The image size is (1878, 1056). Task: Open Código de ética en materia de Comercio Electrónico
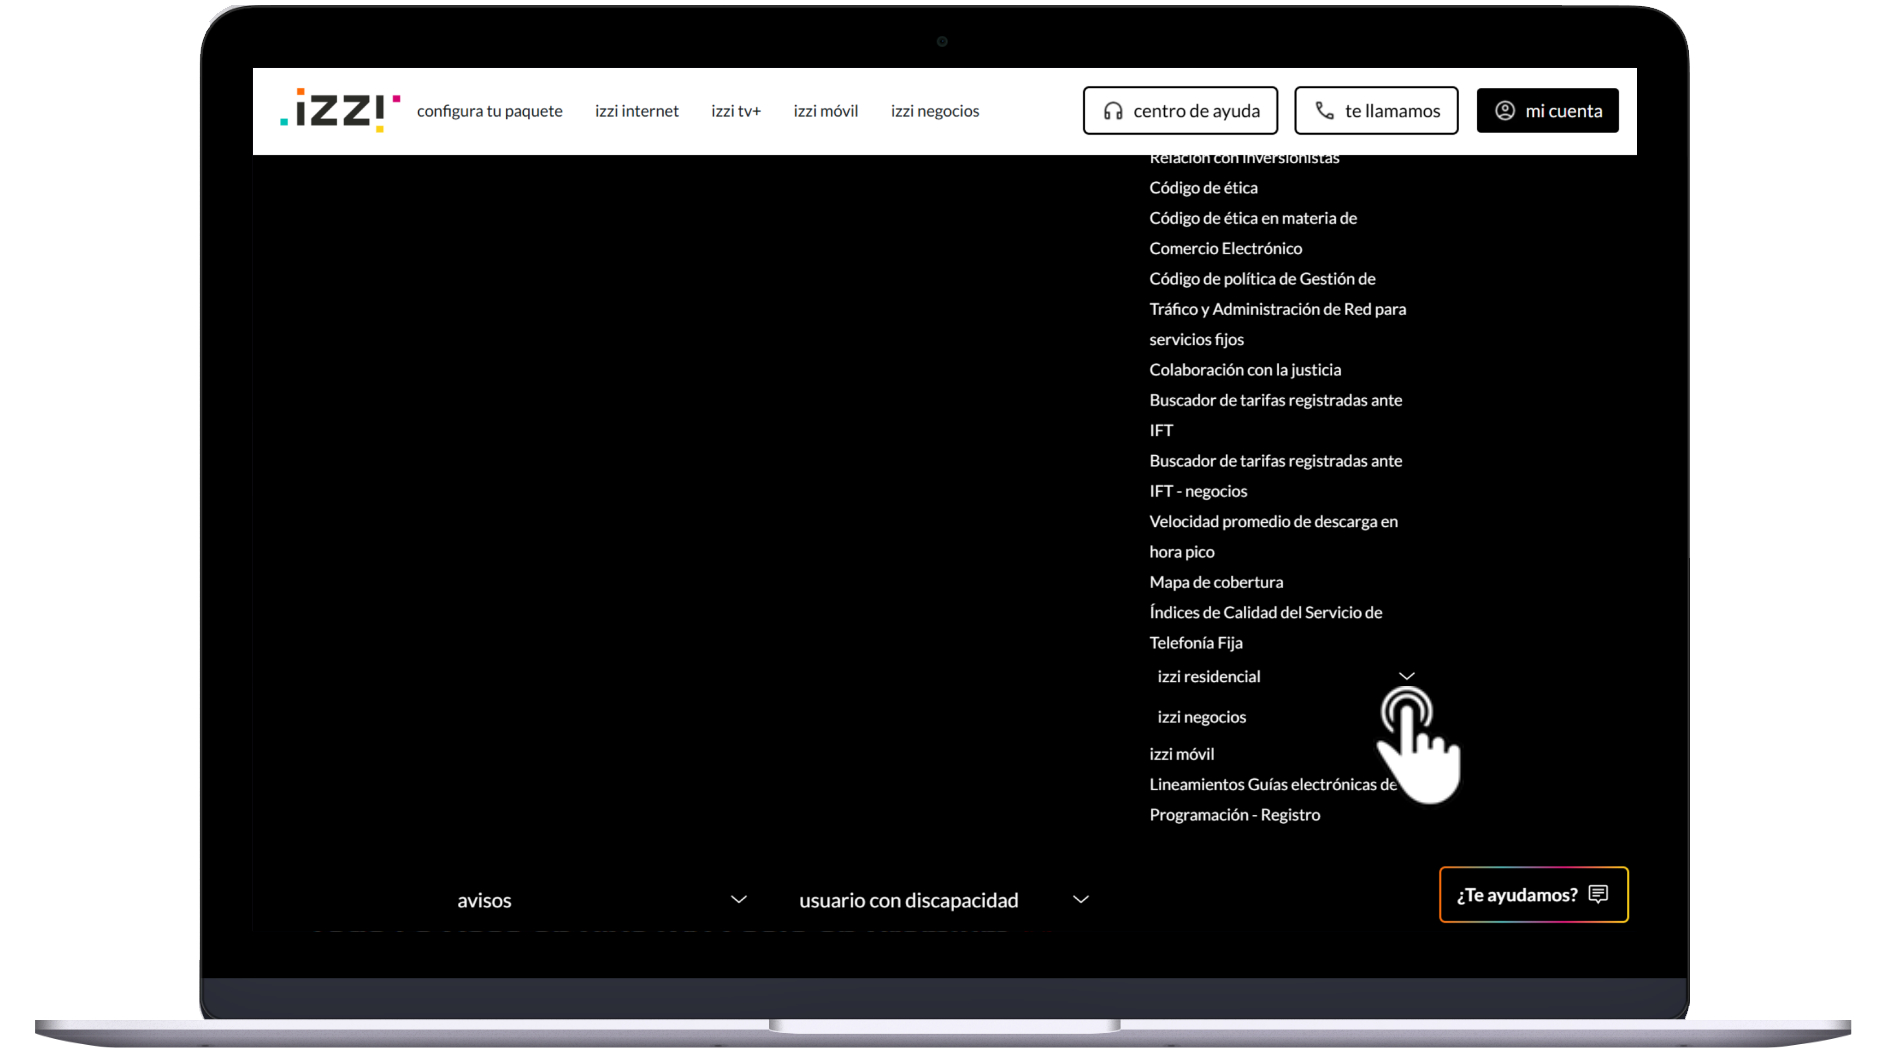(1253, 233)
